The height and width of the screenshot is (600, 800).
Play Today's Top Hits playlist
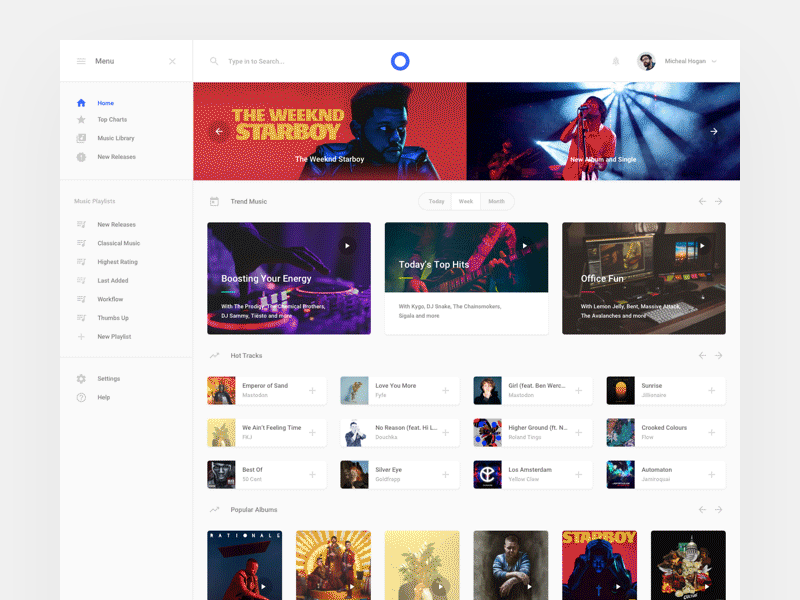point(525,246)
